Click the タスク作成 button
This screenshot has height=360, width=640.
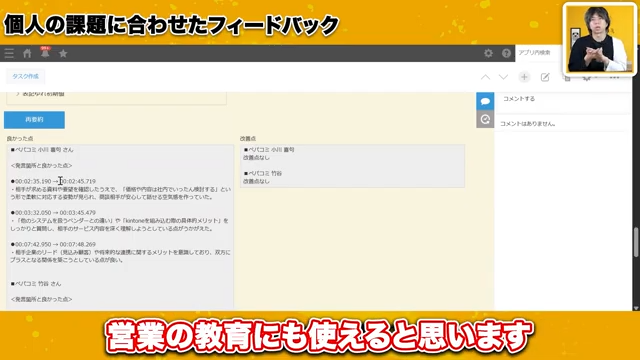25,76
